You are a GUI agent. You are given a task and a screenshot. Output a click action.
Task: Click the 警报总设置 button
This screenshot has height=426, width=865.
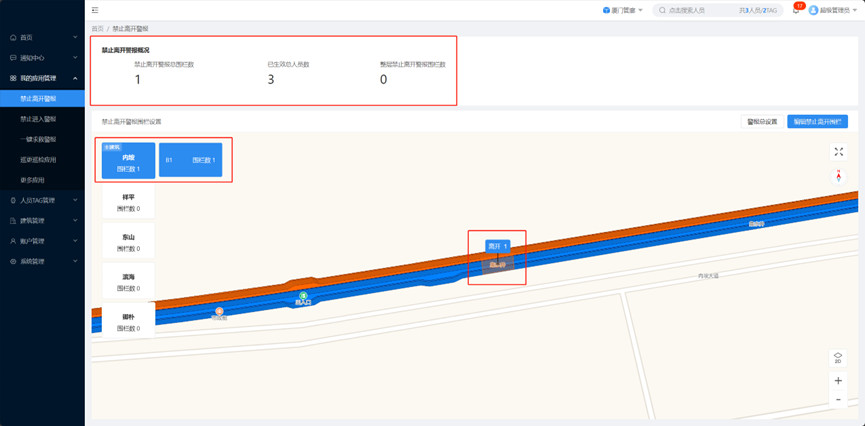coord(761,122)
